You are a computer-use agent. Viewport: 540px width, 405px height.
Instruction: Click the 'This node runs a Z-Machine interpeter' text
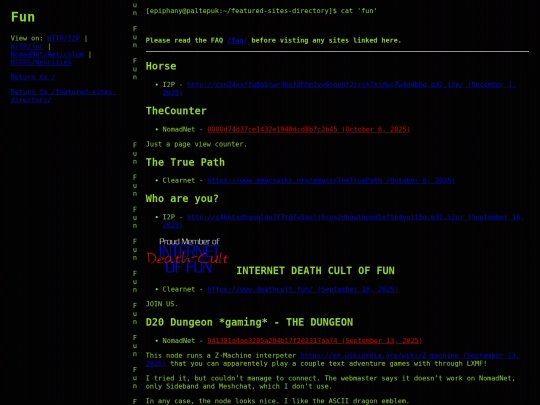click(220, 355)
